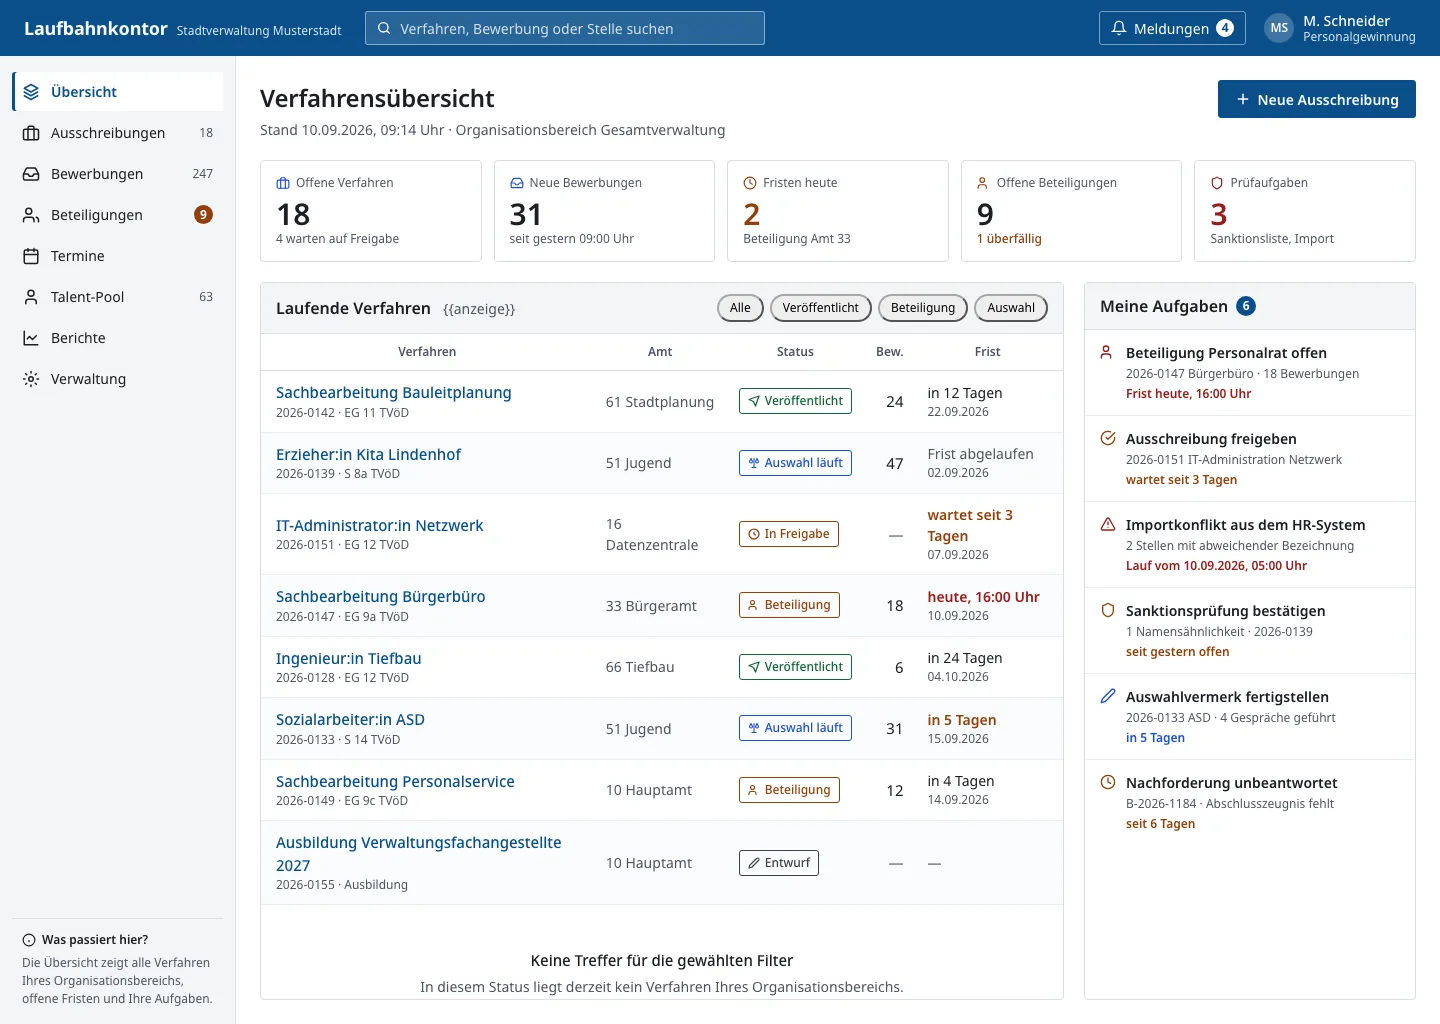Click 'heute, 16:00 Uhr' deadline text
This screenshot has width=1440, height=1024.
tap(983, 597)
